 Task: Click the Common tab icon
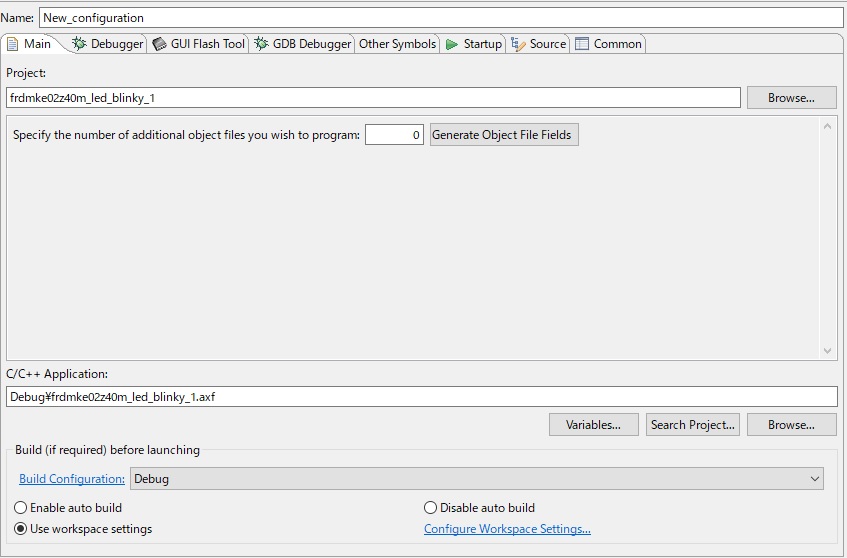click(582, 44)
